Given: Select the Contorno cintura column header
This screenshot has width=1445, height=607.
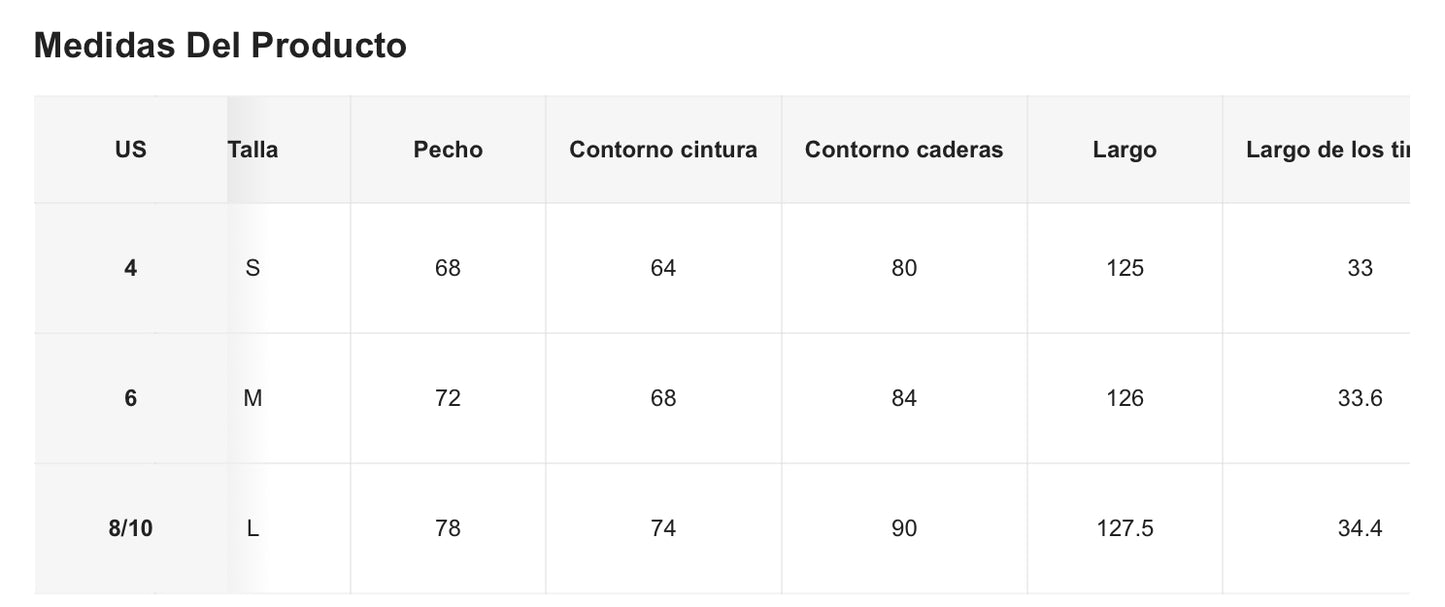Looking at the screenshot, I should pos(663,150).
